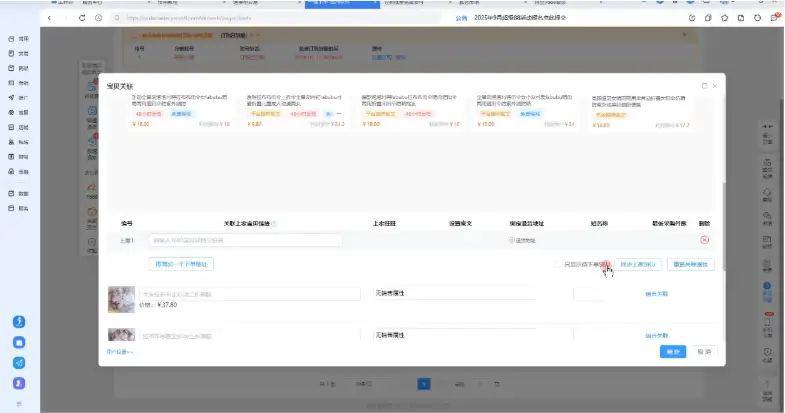Image resolution: width=785 pixels, height=413 pixels.
Task: Click the 同步上家SKU button
Action: pyautogui.click(x=638, y=264)
